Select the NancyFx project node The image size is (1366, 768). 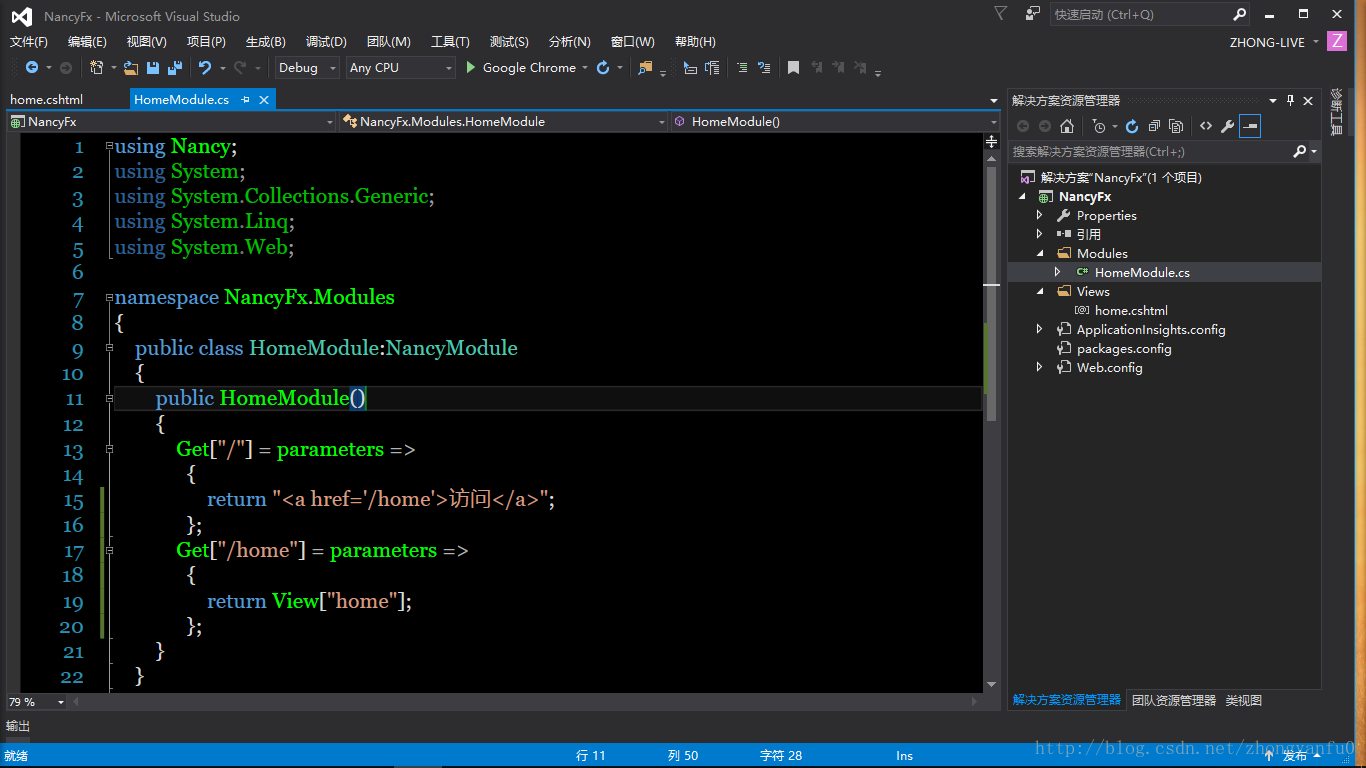coord(1085,196)
